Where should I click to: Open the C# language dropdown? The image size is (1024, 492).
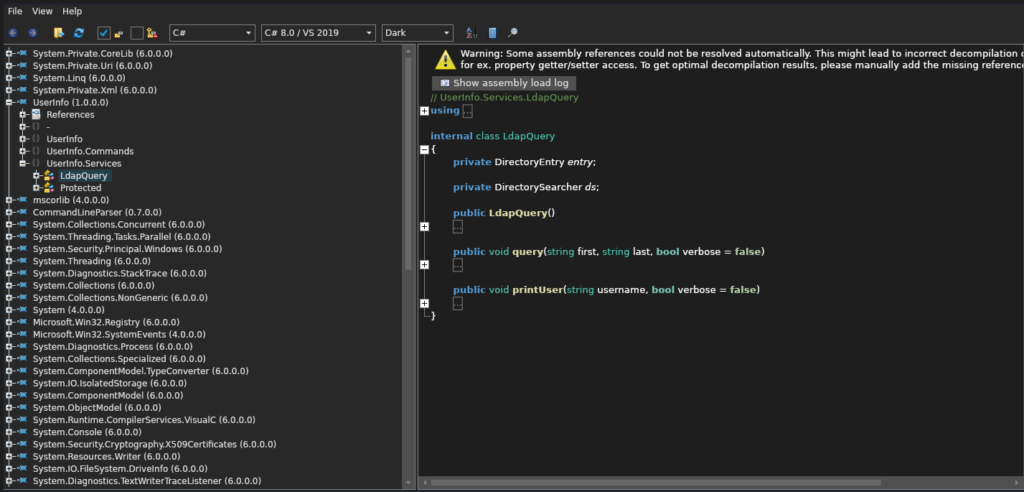point(212,33)
